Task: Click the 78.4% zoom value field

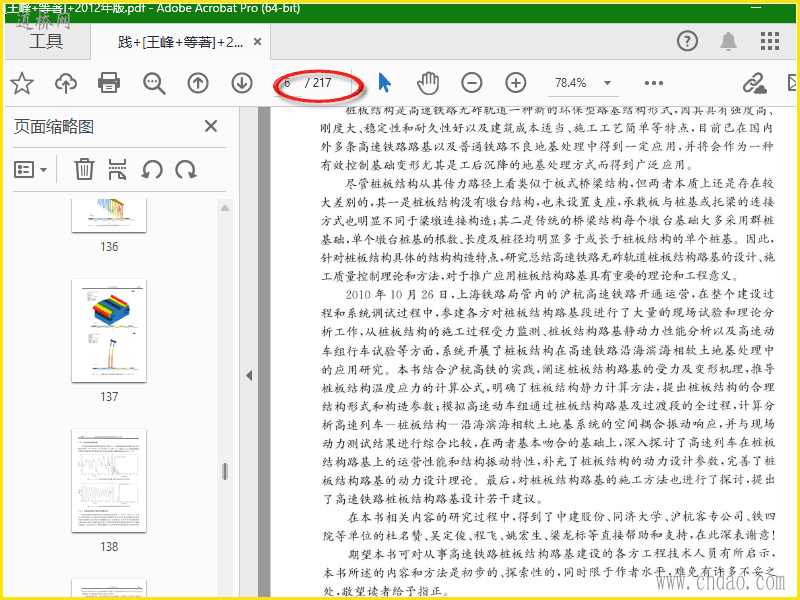Action: pos(570,83)
